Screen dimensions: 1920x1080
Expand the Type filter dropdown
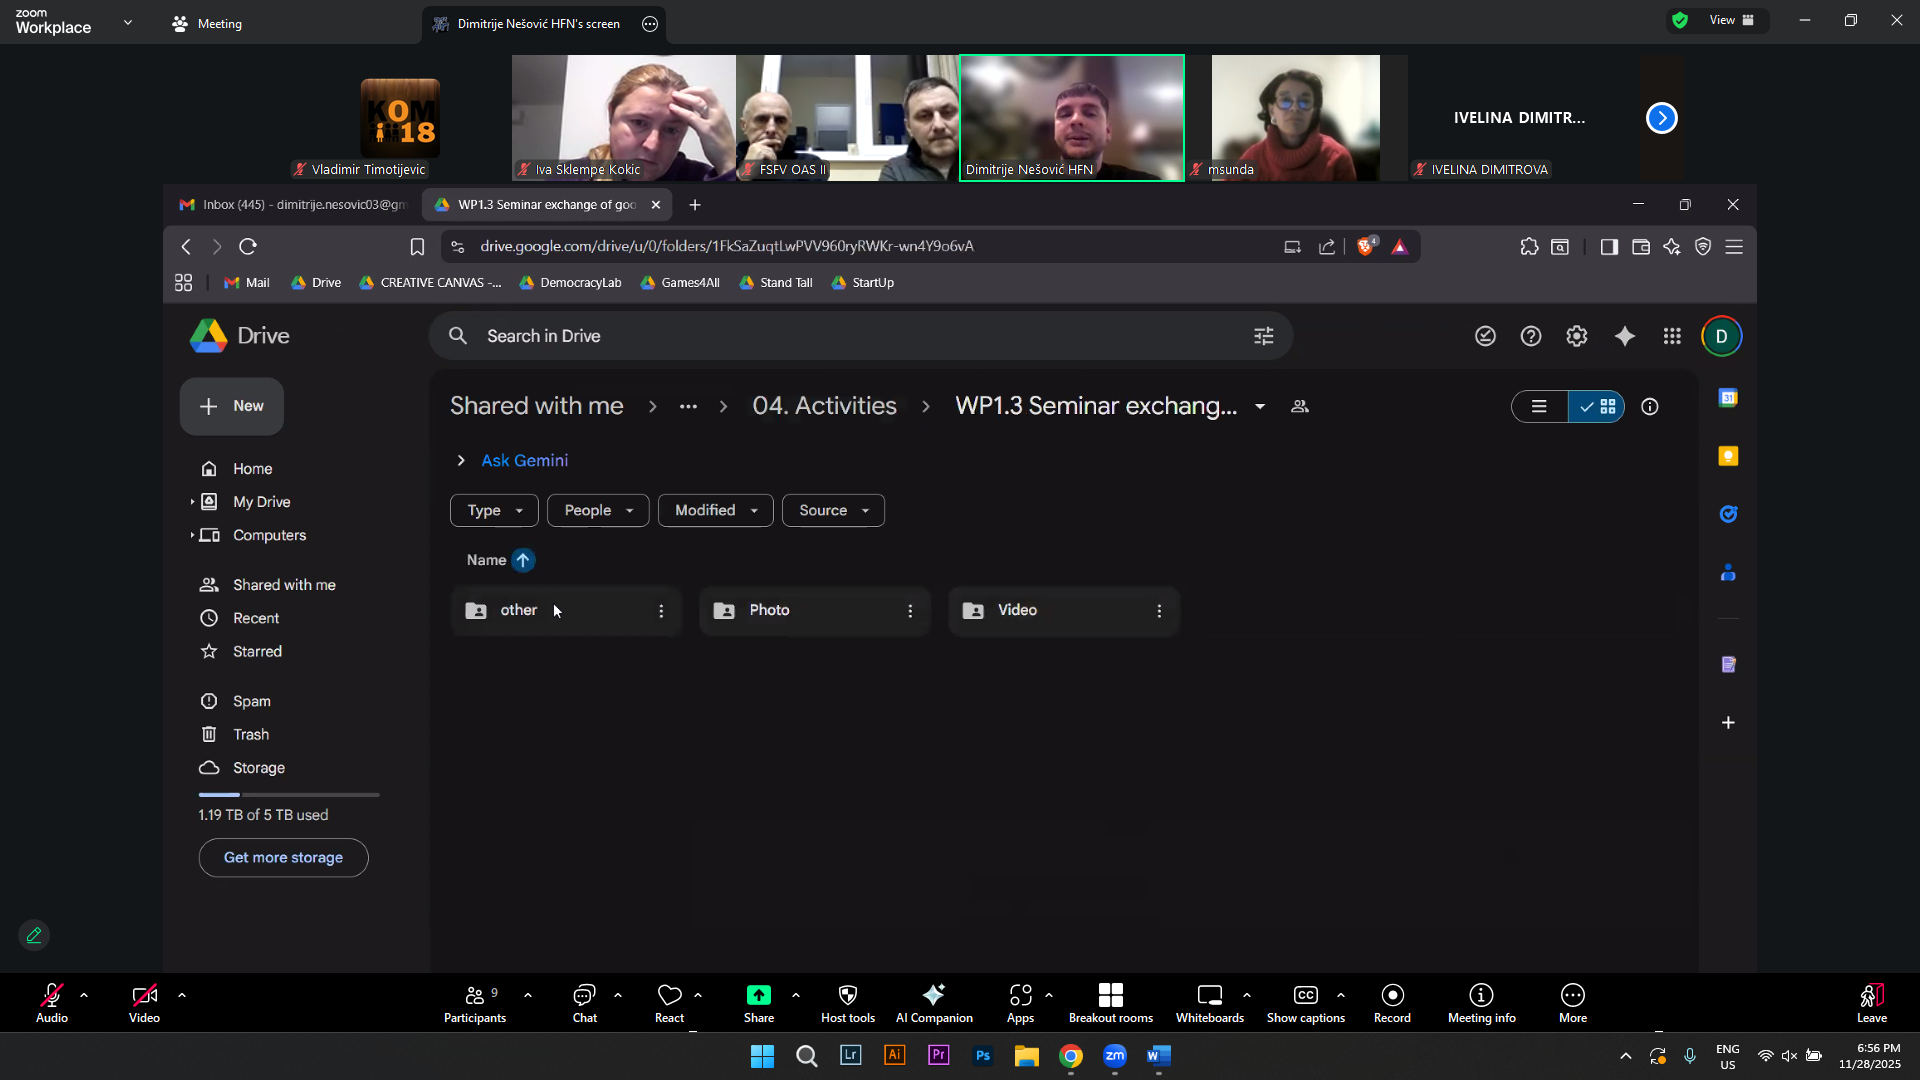point(494,511)
